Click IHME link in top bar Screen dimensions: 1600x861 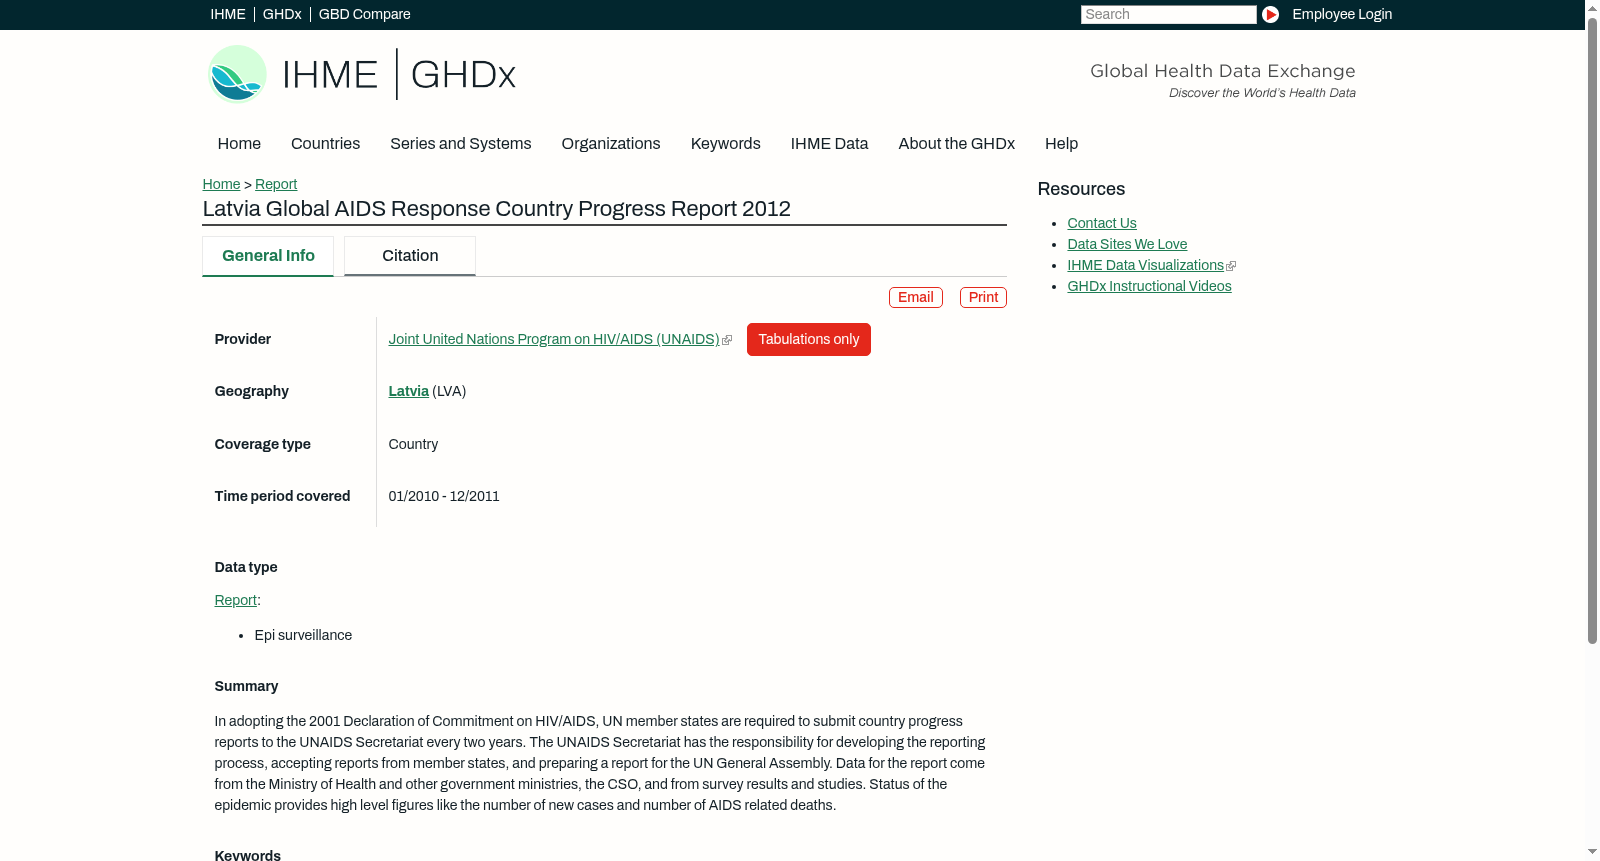228,14
